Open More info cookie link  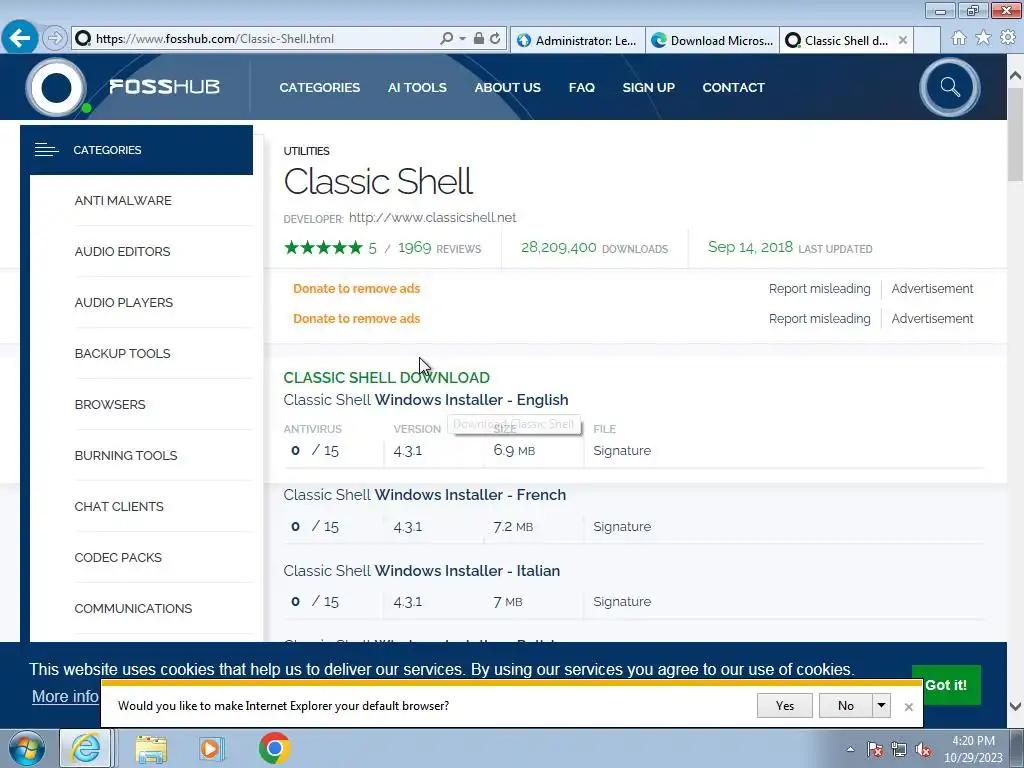pos(65,696)
